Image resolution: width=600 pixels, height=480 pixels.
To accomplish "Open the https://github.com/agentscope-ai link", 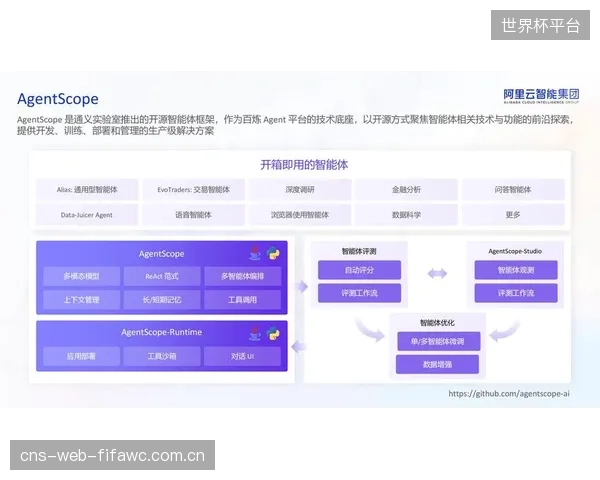I will [509, 393].
